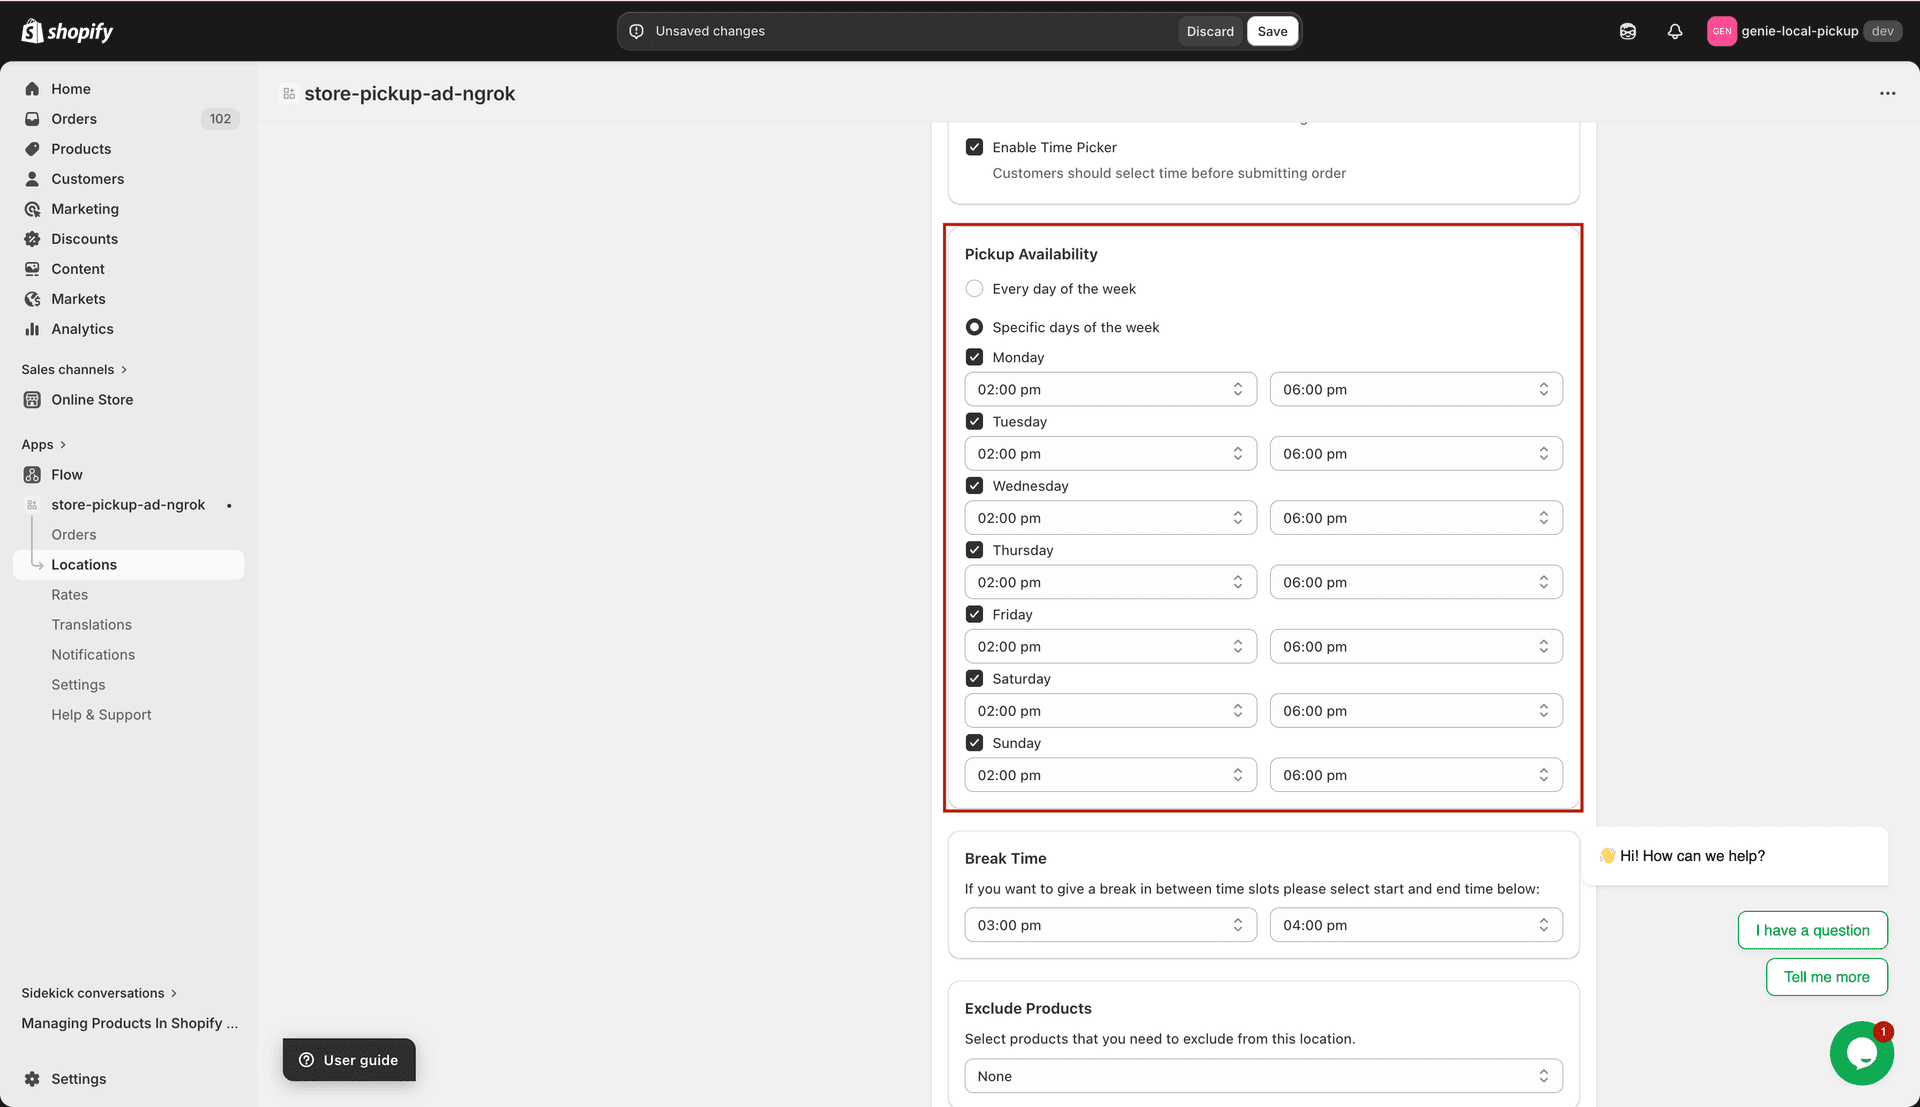Image resolution: width=1920 pixels, height=1107 pixels.
Task: Select the Products icon in sidebar
Action: tap(32, 148)
